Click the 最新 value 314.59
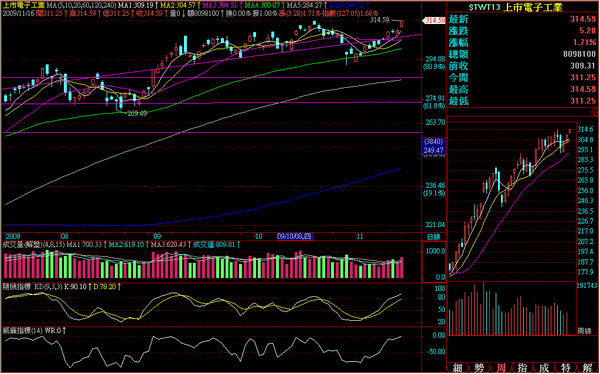Screen dimensions: 600x374 point(583,20)
